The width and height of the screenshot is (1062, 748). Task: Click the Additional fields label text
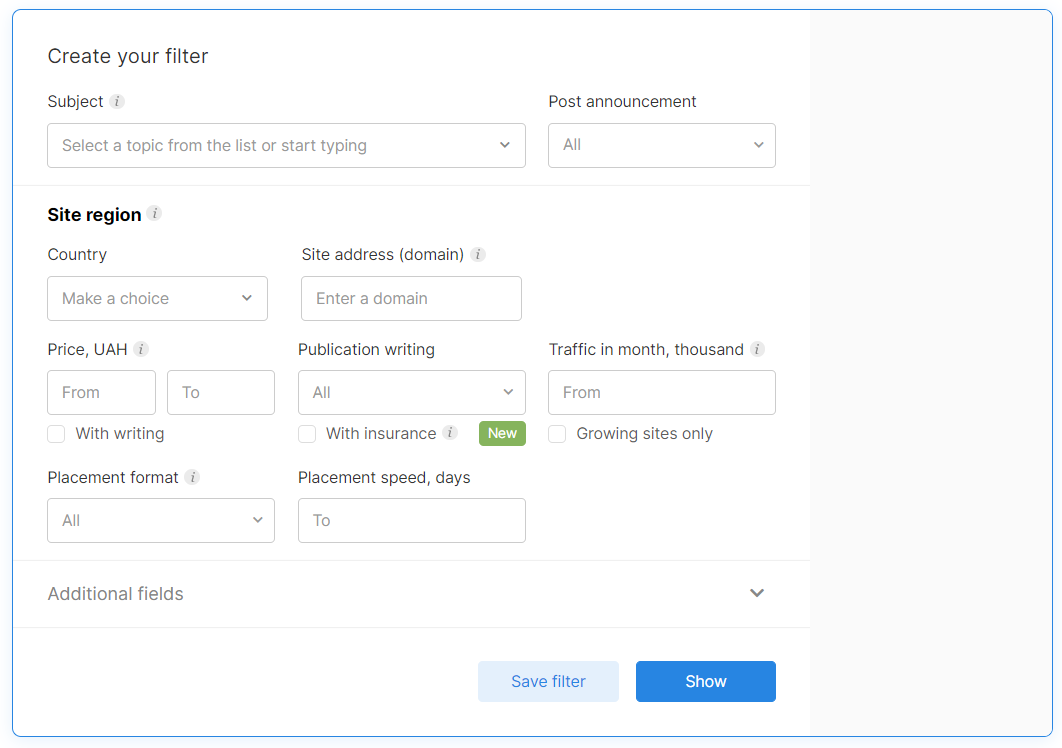[115, 594]
